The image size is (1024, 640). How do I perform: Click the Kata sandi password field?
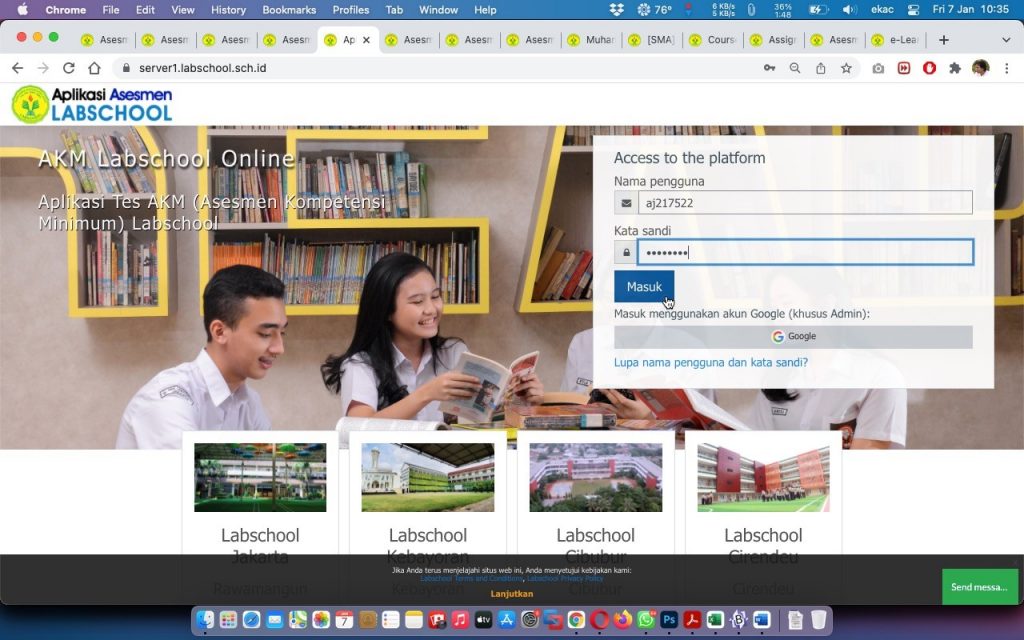click(x=805, y=252)
